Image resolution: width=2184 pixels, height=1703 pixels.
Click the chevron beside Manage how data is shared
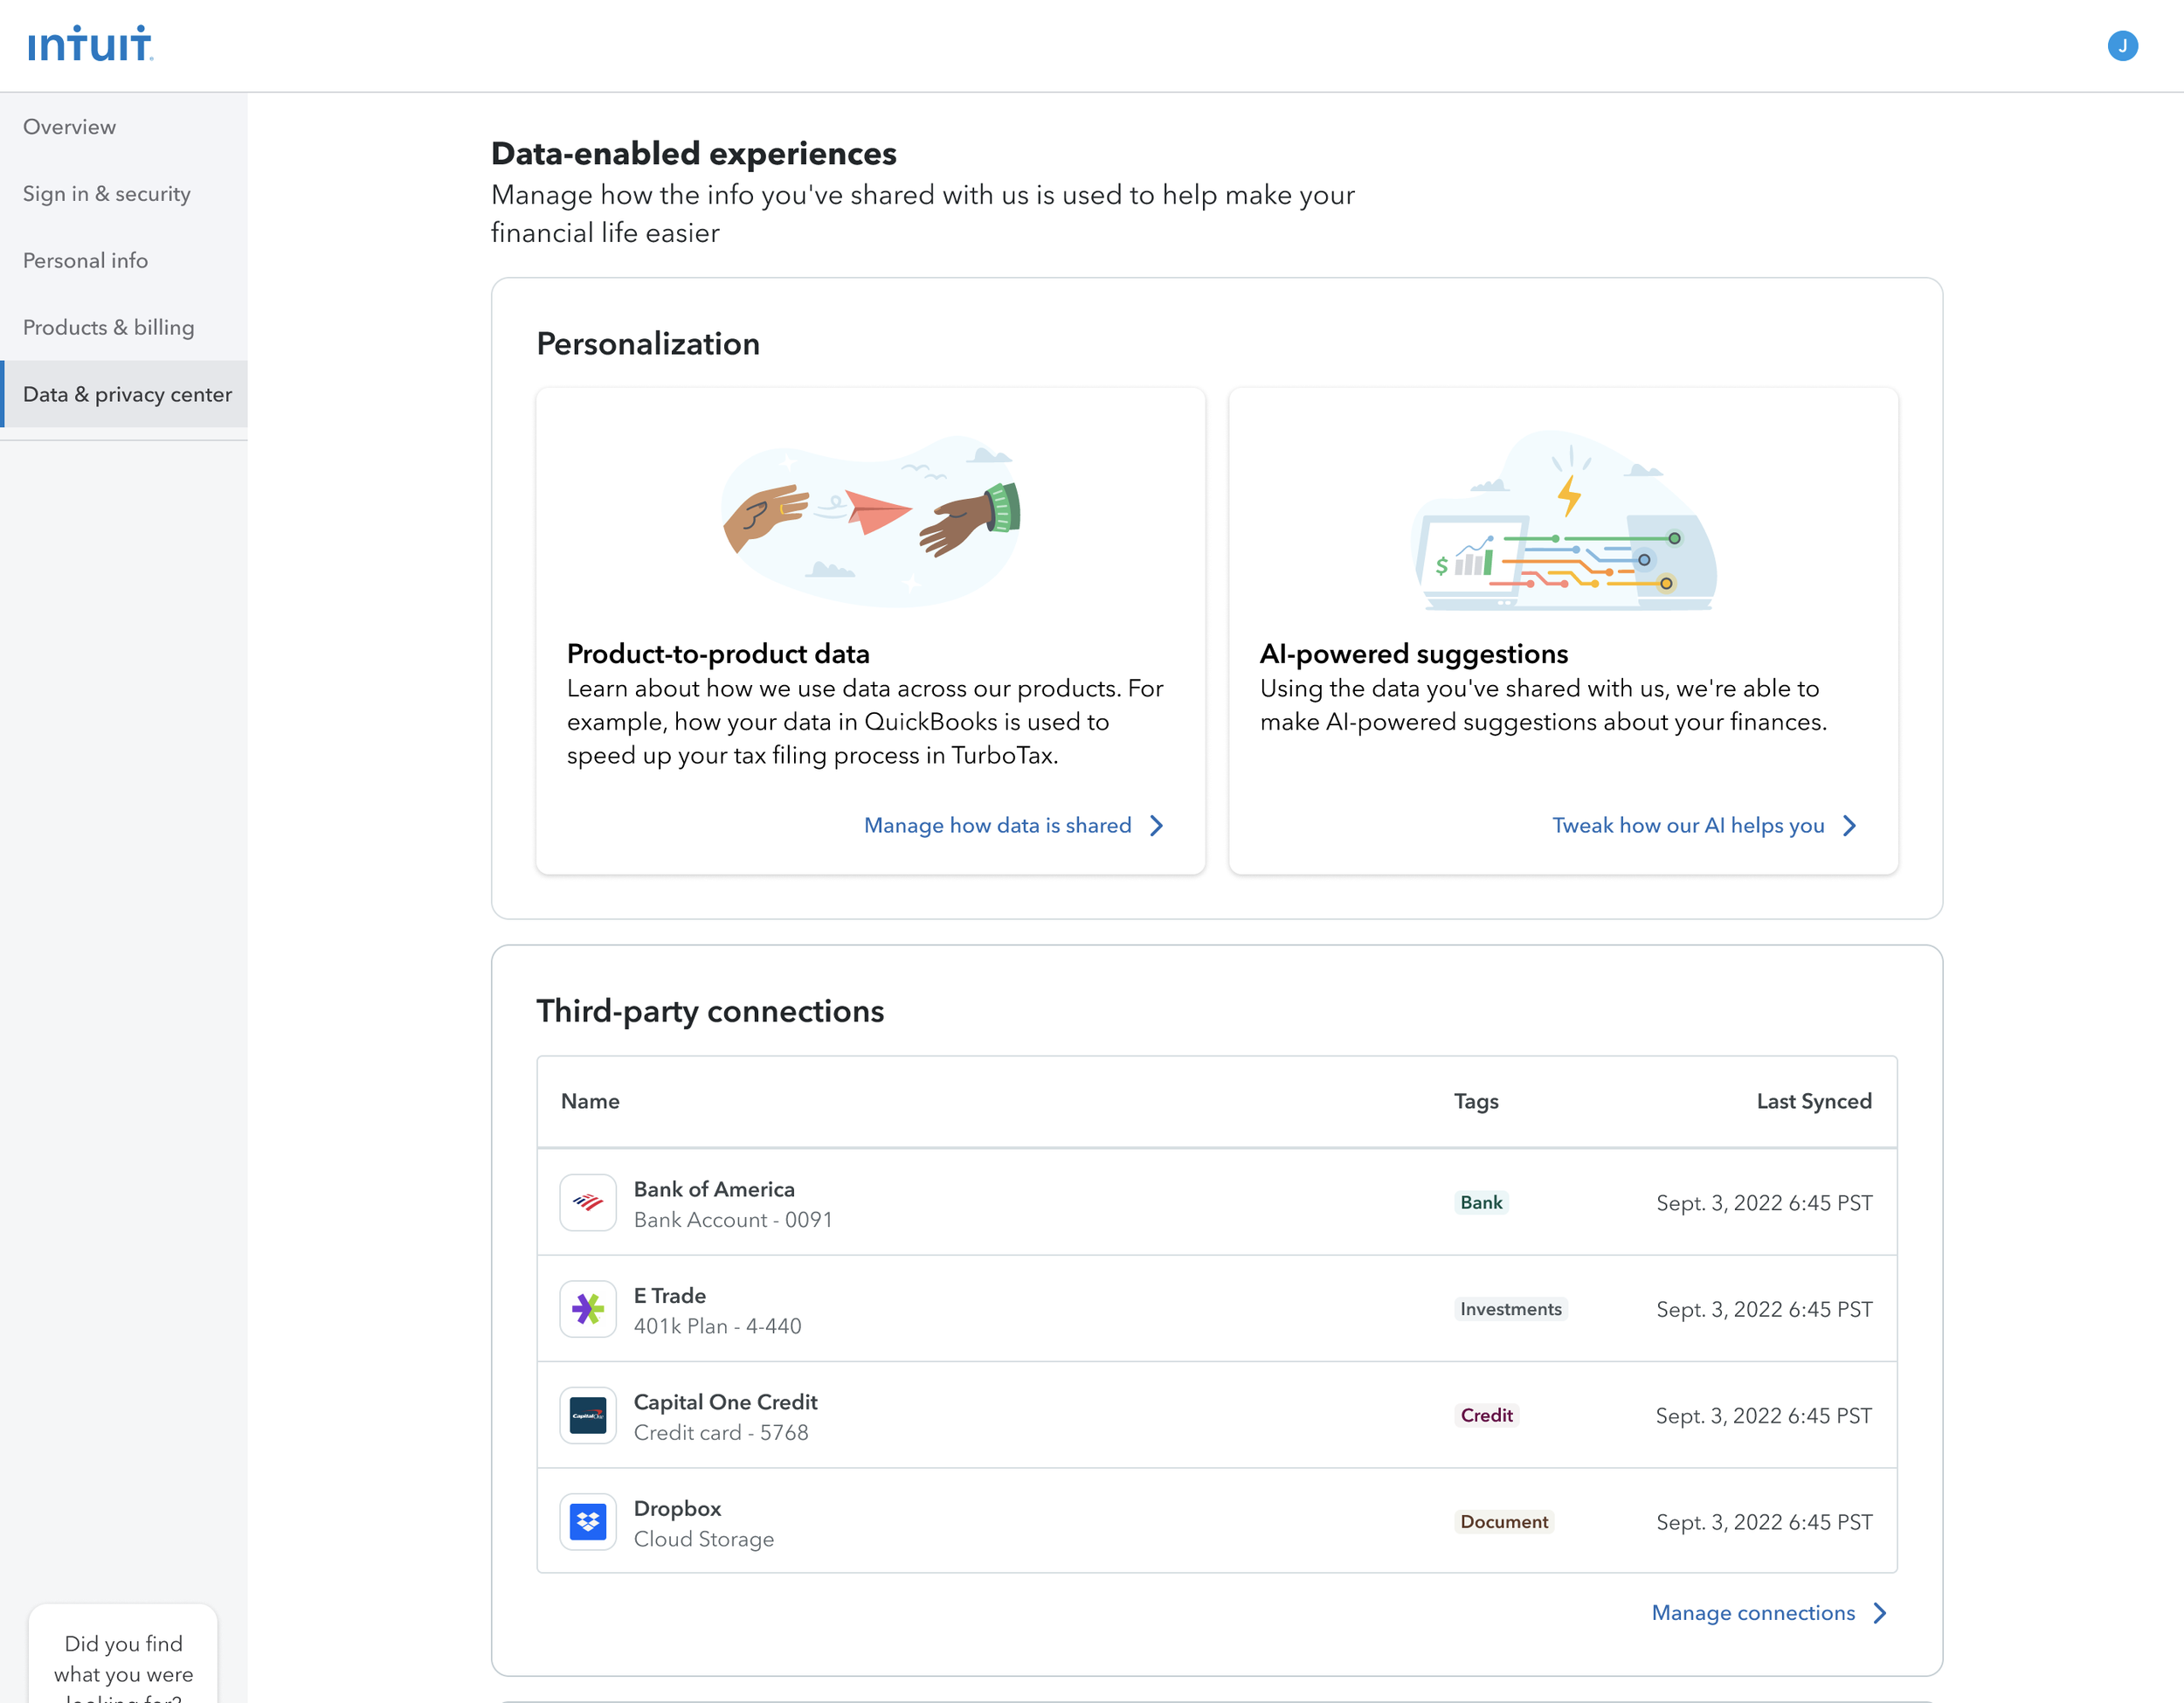point(1157,825)
